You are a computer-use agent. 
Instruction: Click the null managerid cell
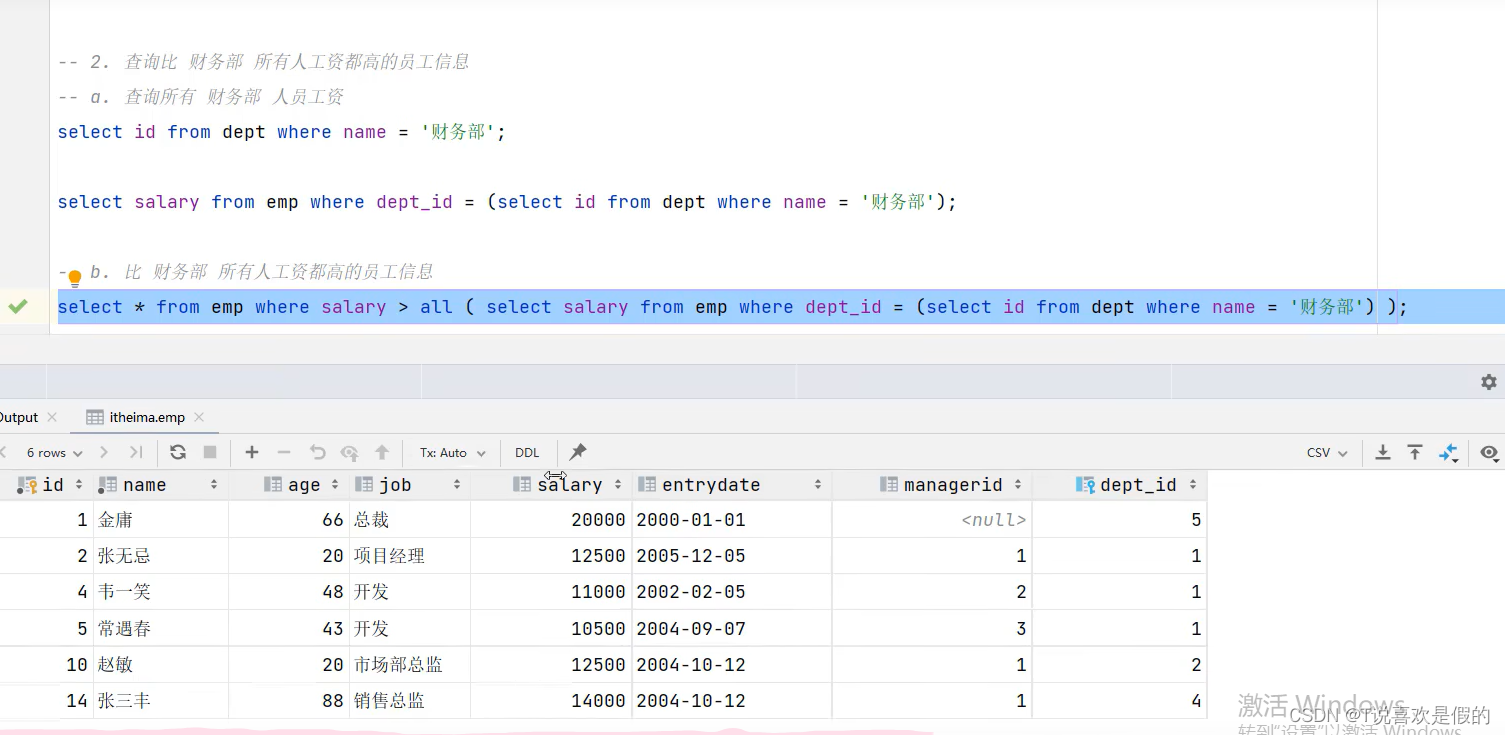point(932,520)
